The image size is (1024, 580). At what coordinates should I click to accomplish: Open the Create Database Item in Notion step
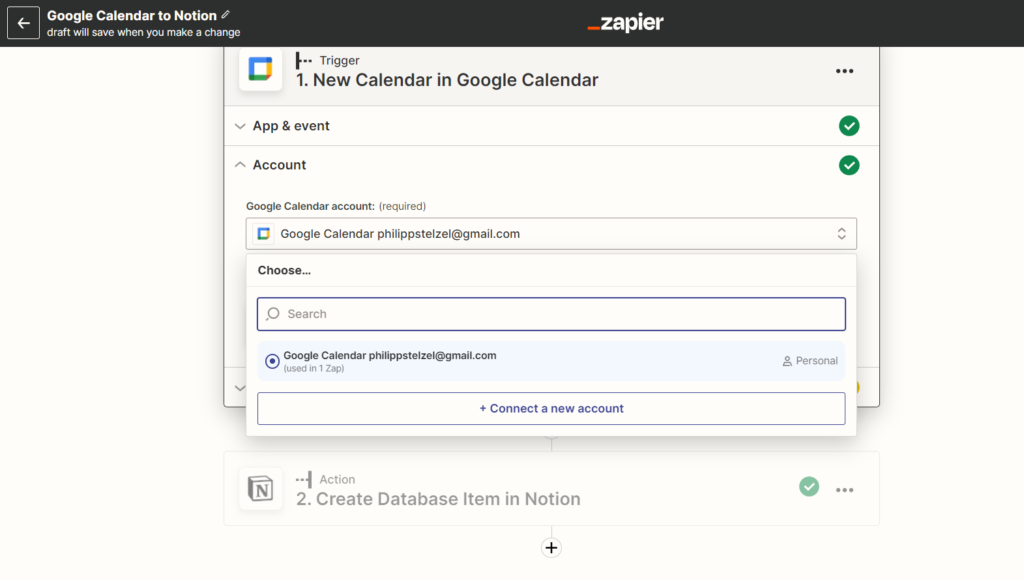[x=438, y=499]
